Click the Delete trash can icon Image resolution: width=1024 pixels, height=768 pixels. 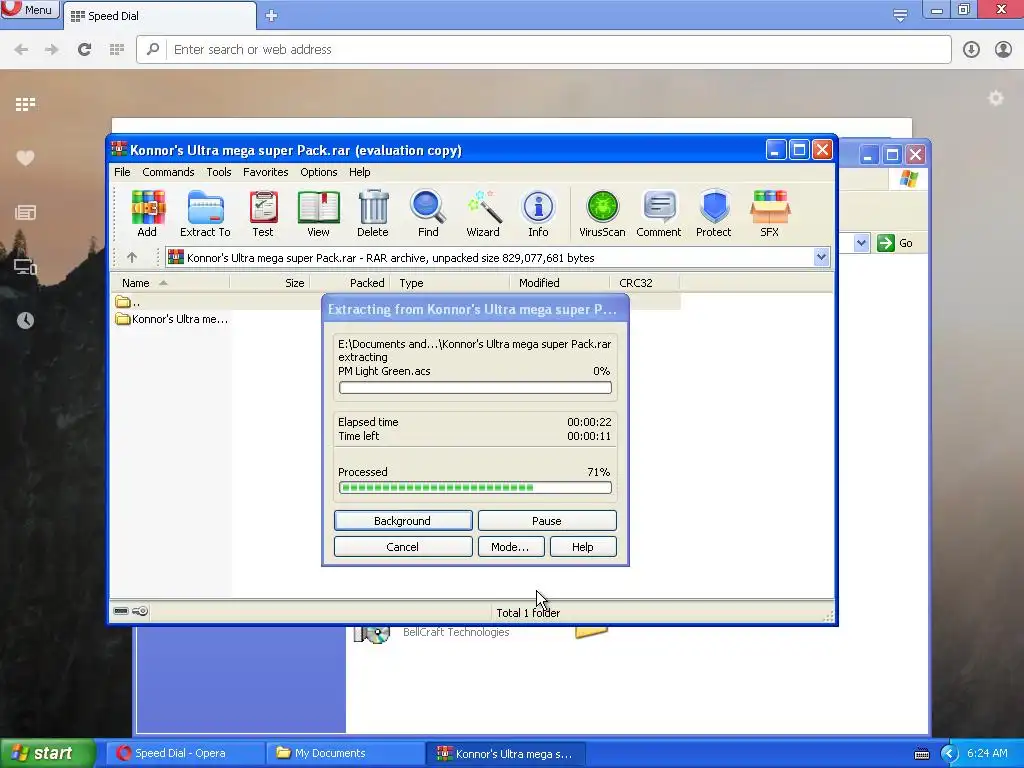point(373,214)
